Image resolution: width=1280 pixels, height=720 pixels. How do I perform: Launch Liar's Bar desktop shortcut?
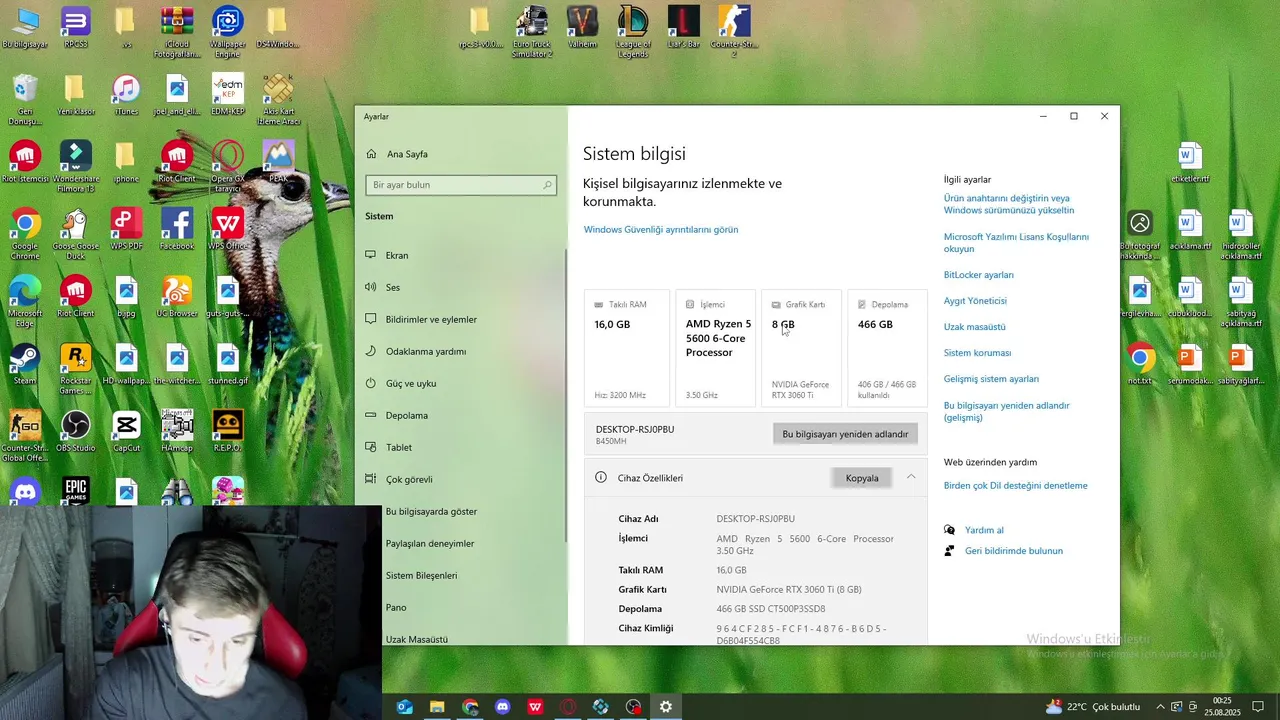[684, 27]
